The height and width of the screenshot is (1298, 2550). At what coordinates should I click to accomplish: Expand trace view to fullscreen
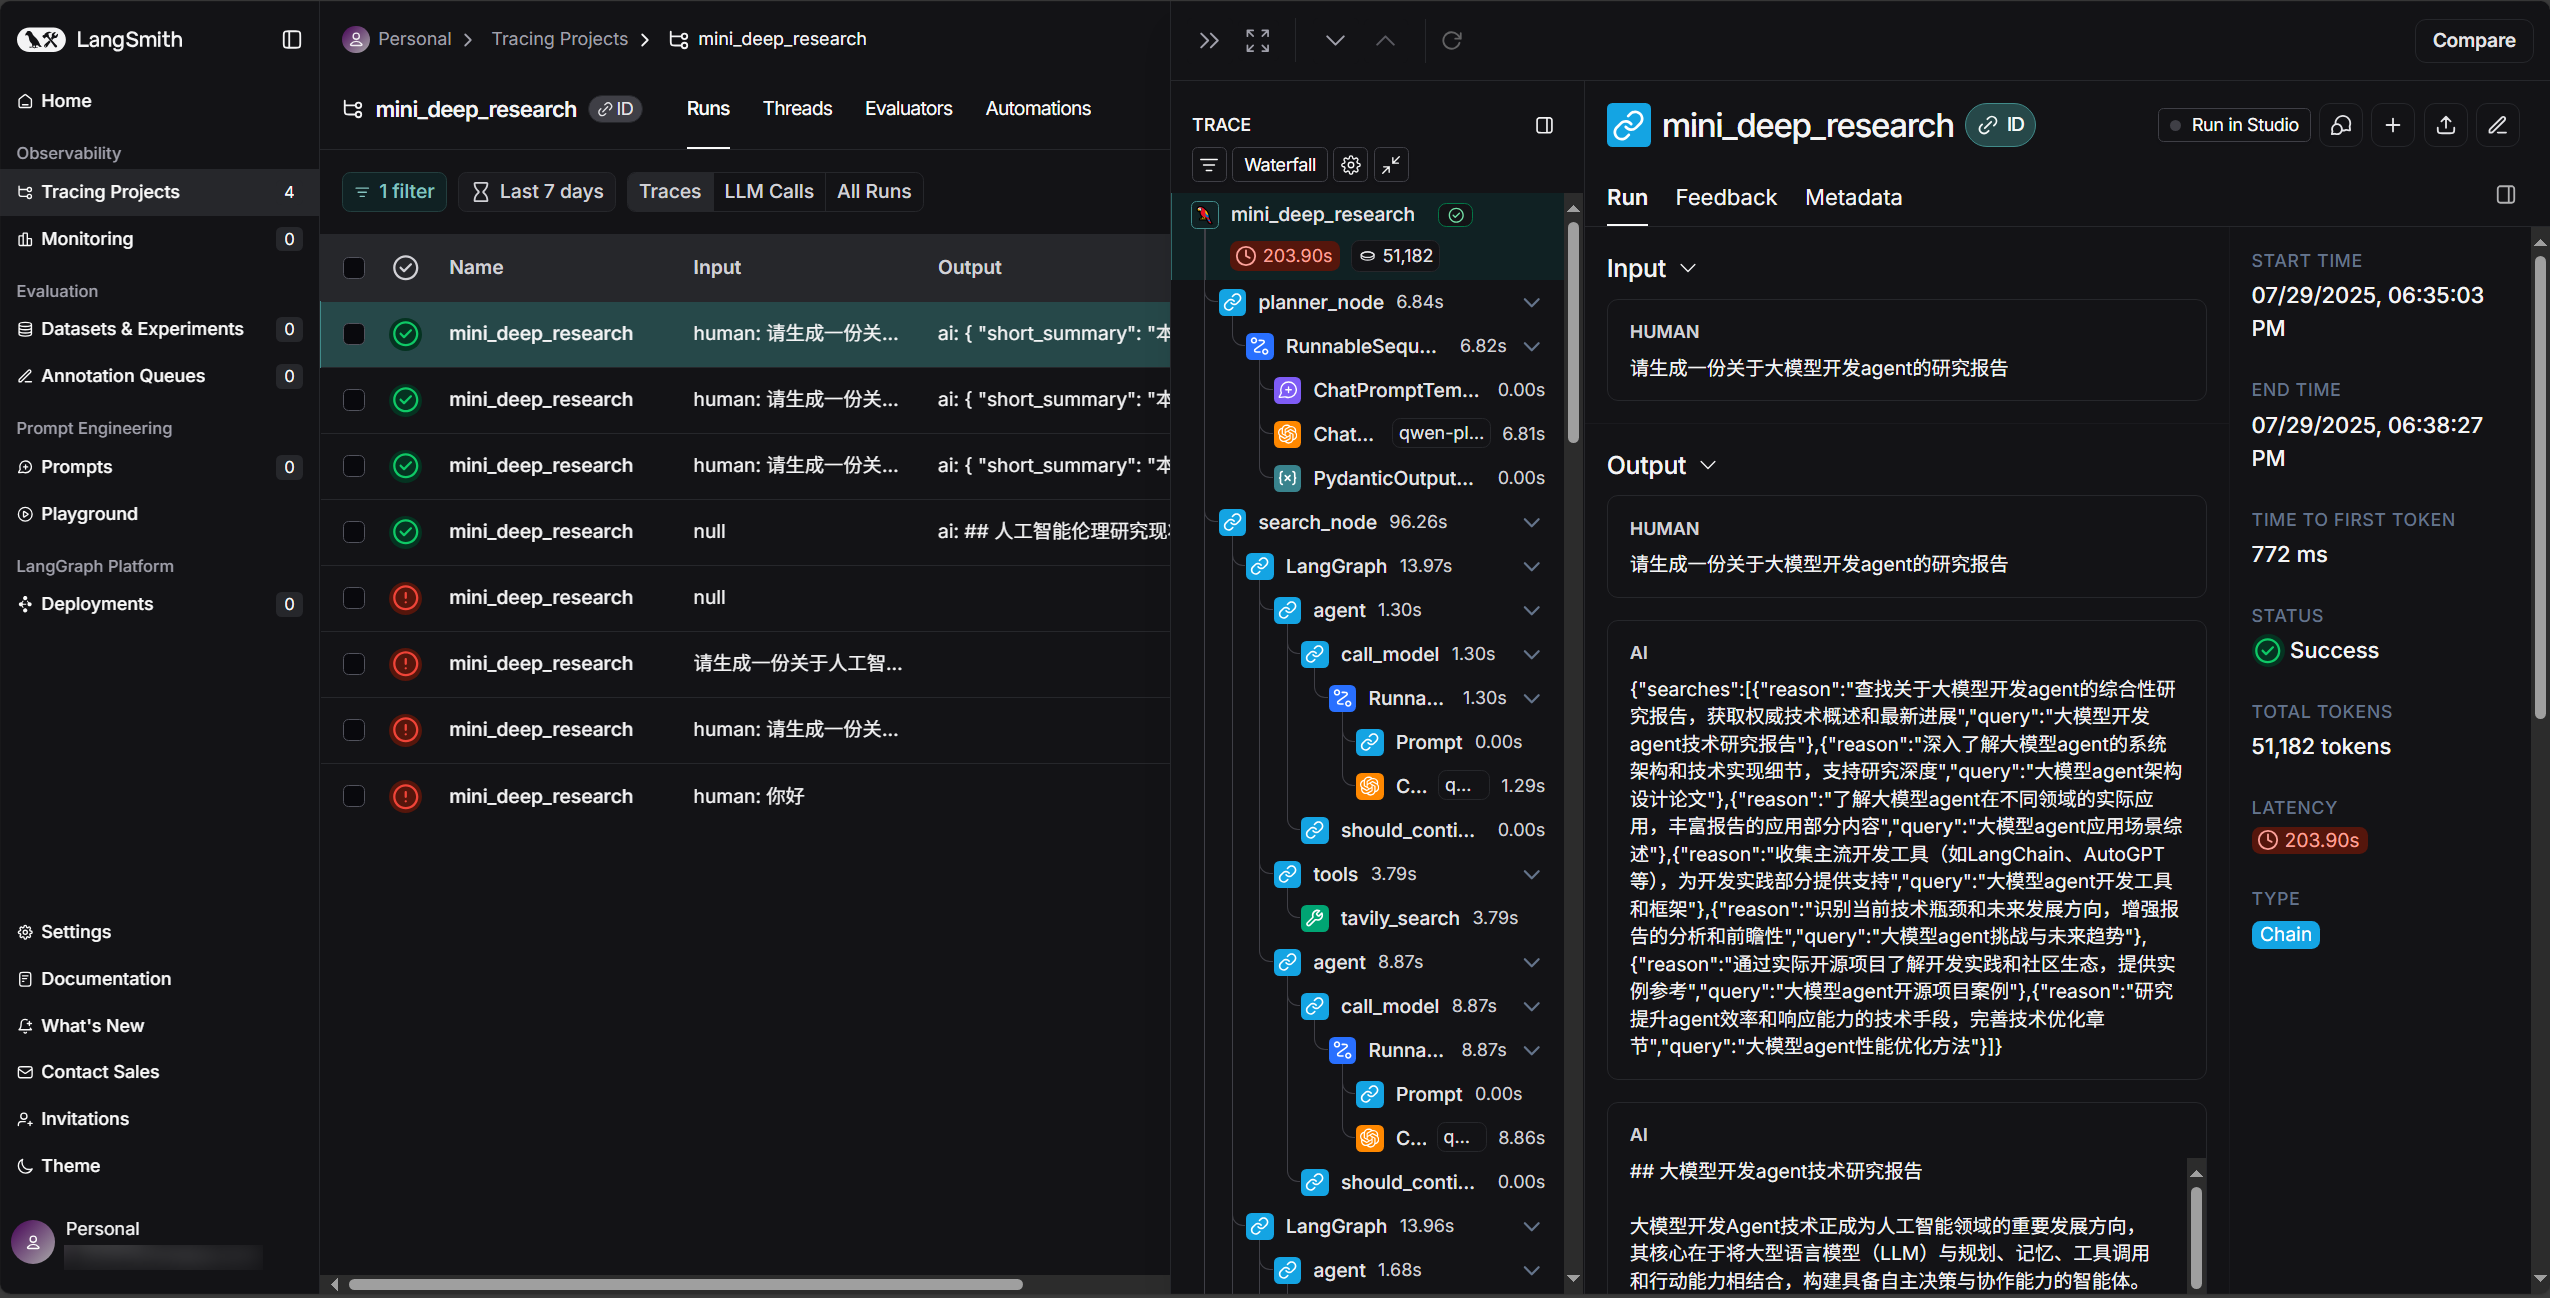click(x=1257, y=41)
